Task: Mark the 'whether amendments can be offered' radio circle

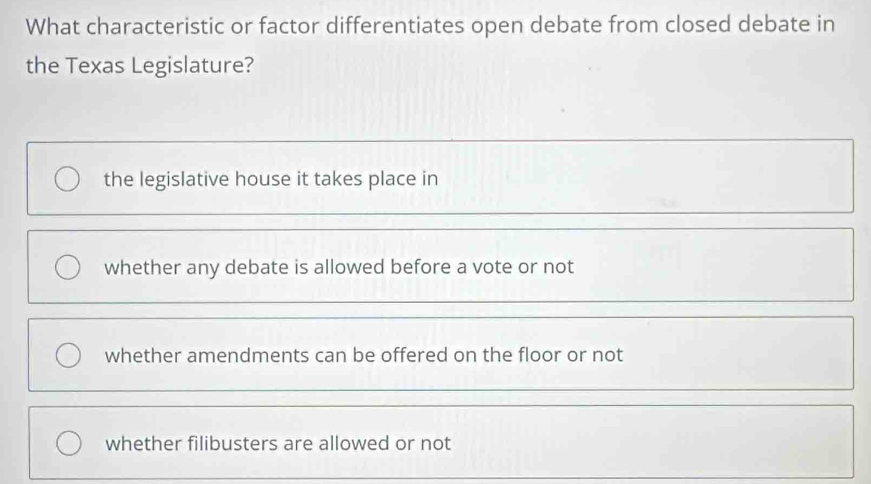Action: (x=67, y=356)
